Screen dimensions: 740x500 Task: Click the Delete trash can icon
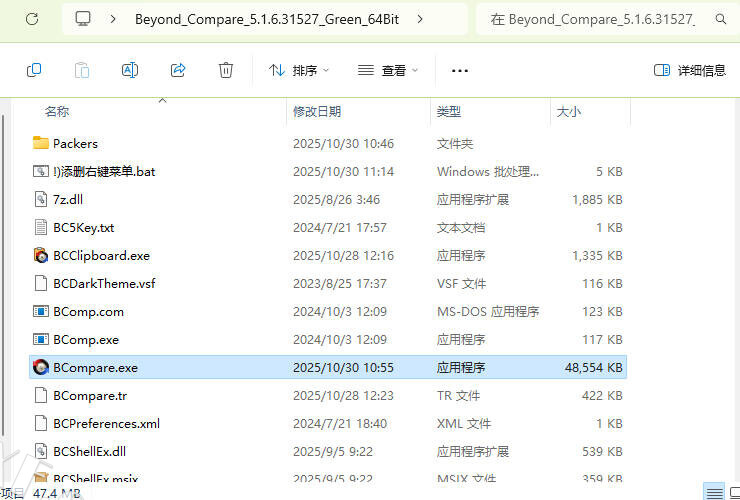point(226,70)
